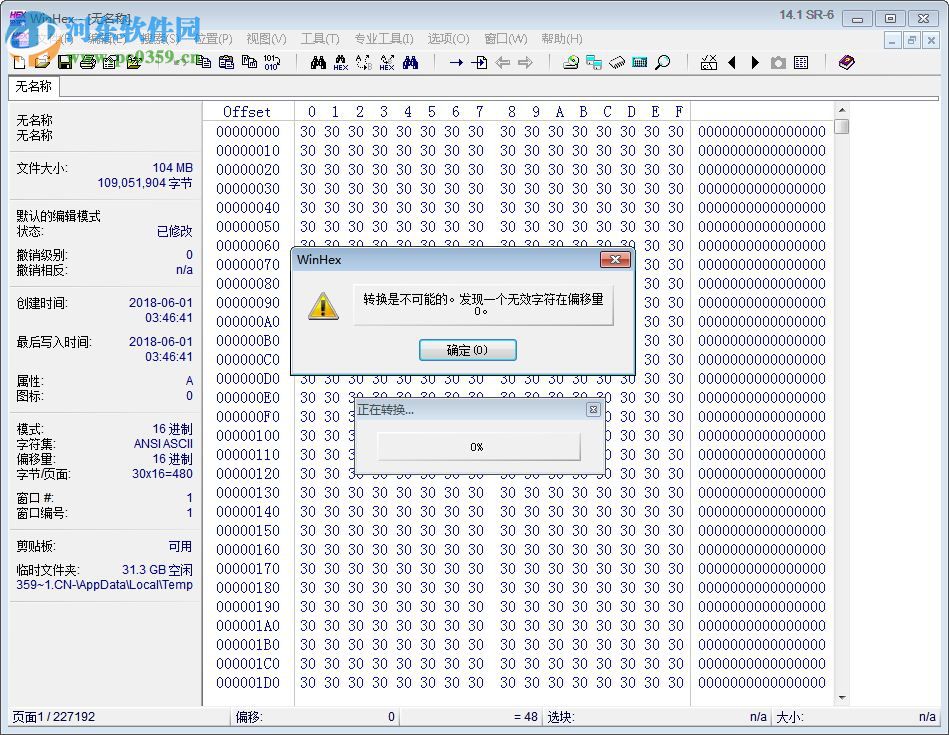This screenshot has height=735, width=949.
Task: Click the = 48 status bar value
Action: tap(525, 717)
